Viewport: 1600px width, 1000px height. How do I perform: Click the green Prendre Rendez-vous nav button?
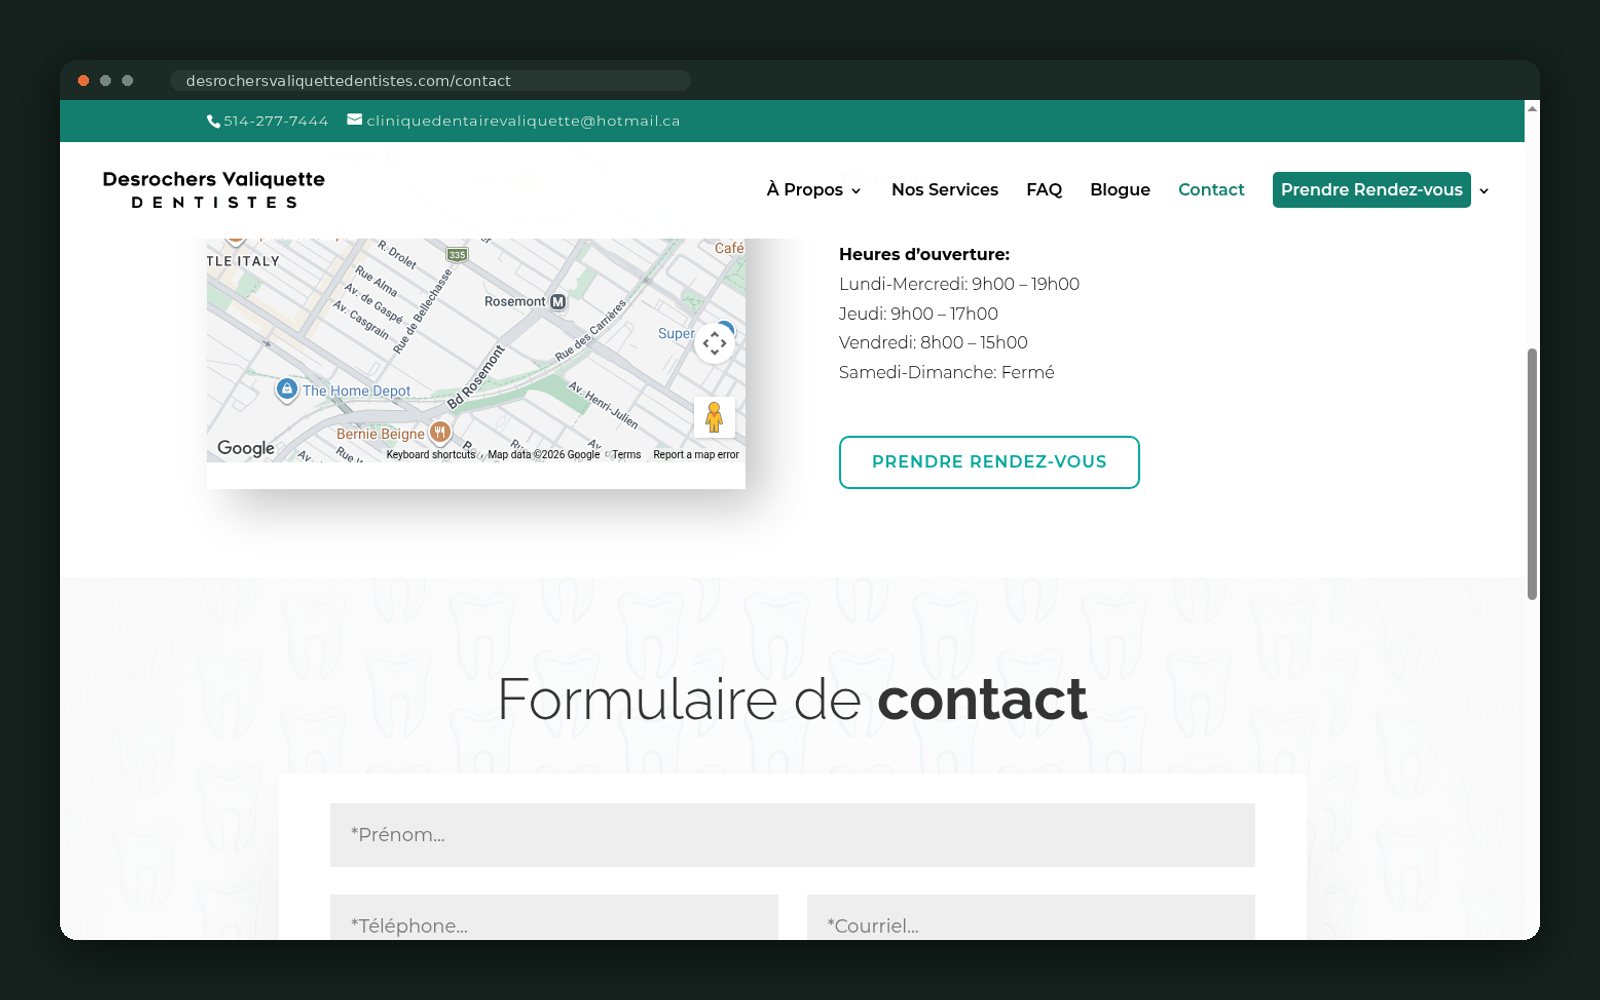1371,190
